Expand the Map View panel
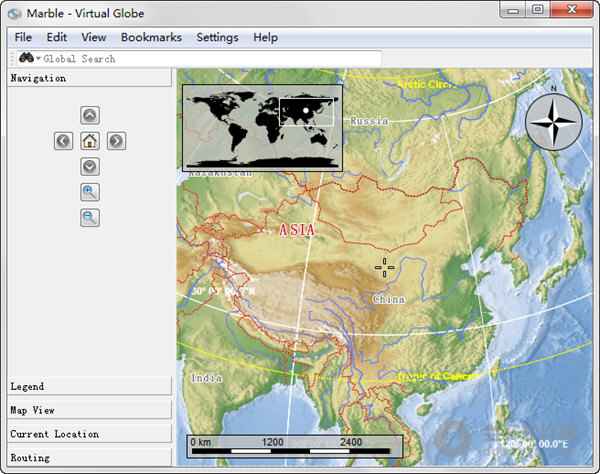600x474 pixels. [90, 410]
